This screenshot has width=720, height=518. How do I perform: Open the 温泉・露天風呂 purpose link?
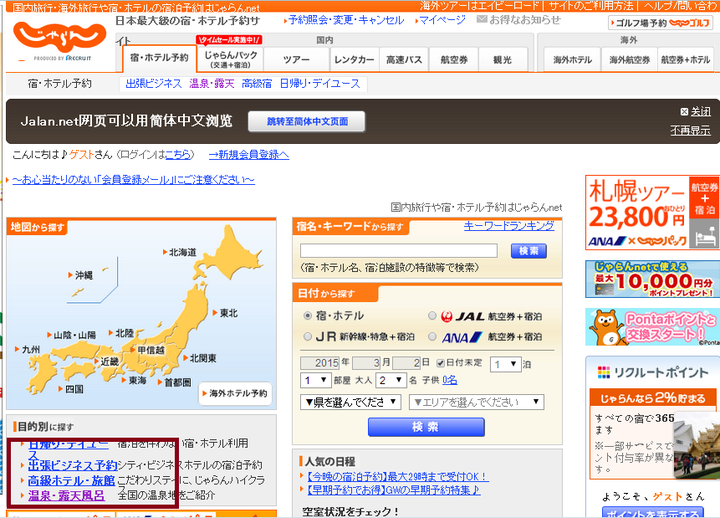[67, 495]
